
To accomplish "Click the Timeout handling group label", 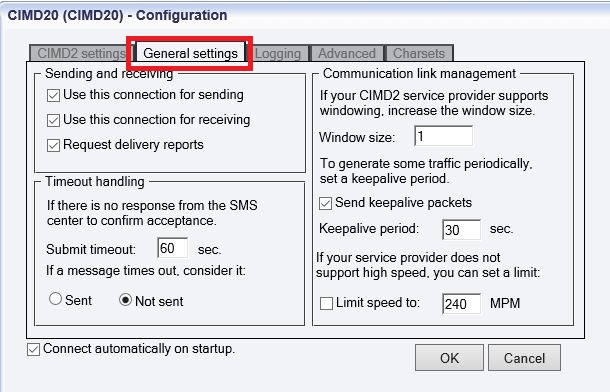I will pos(95,181).
